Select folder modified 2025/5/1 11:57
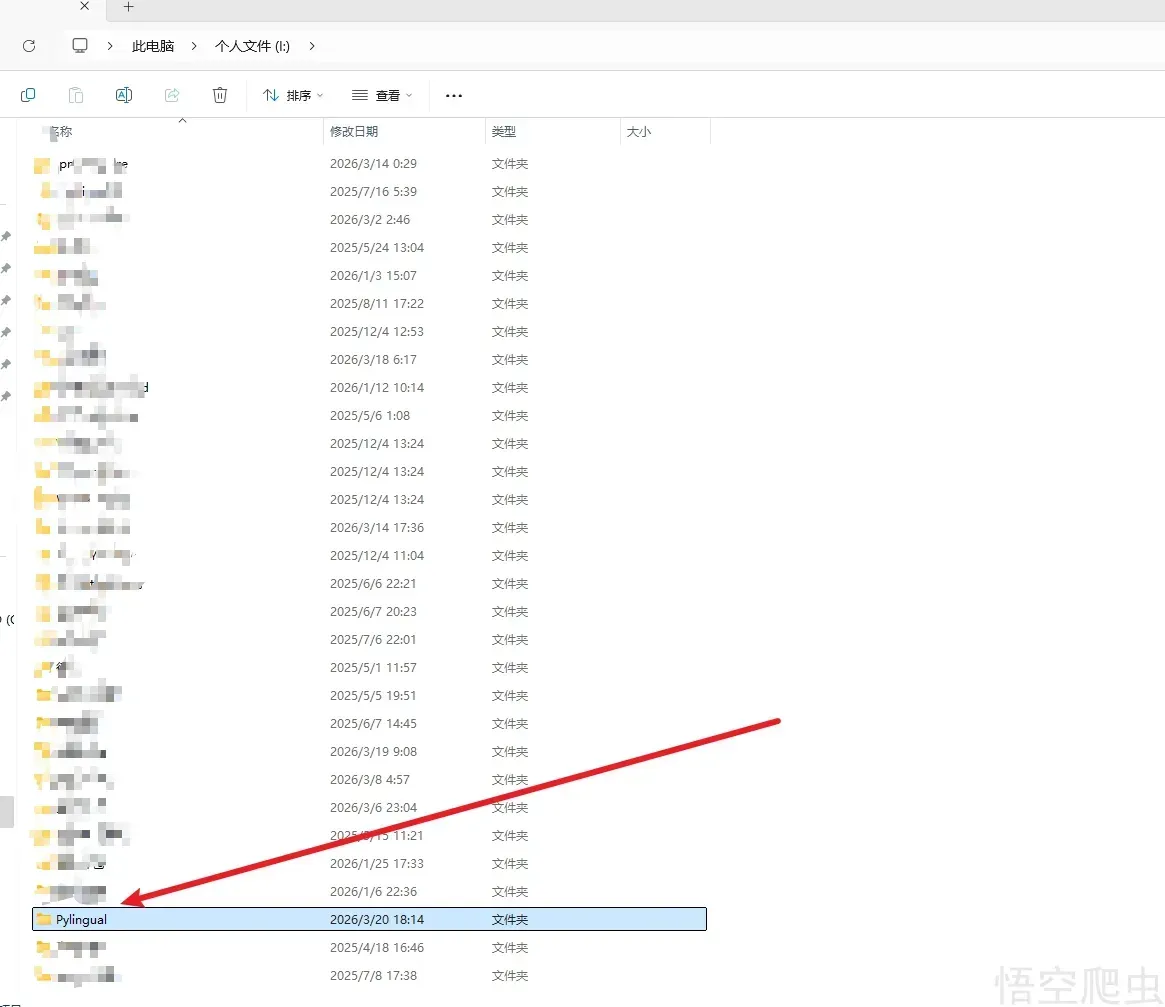The height and width of the screenshot is (1007, 1165). [x=369, y=668]
